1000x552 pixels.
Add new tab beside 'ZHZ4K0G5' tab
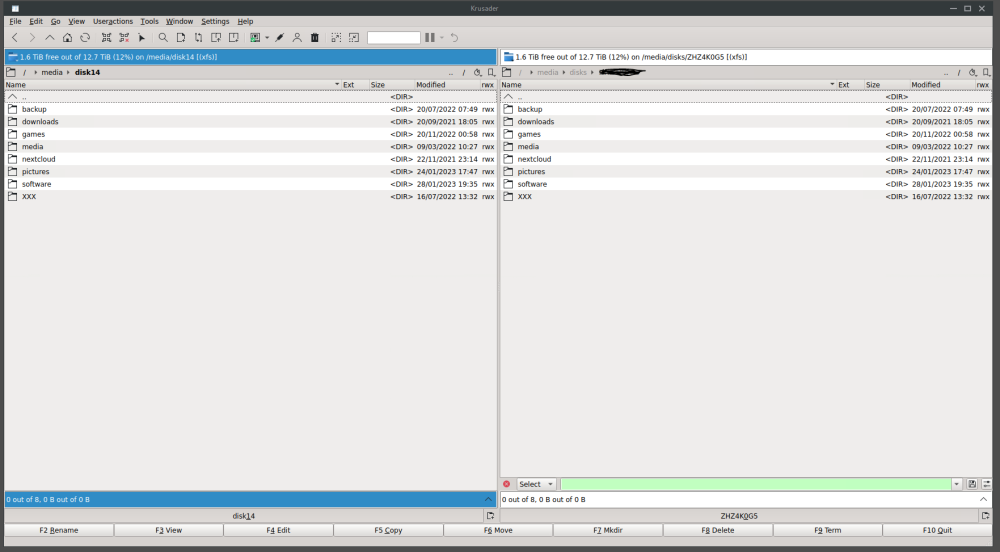985,516
